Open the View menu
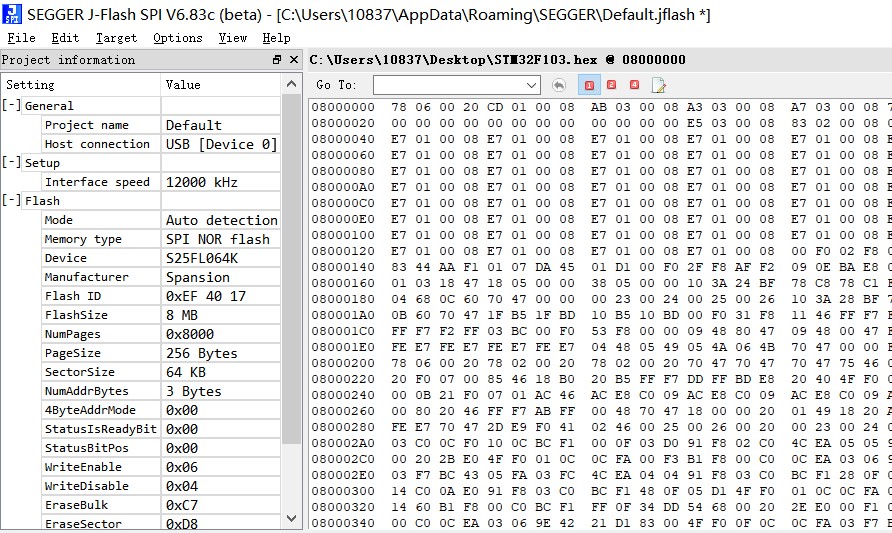Viewport: 892px width, 533px height. (x=233, y=38)
